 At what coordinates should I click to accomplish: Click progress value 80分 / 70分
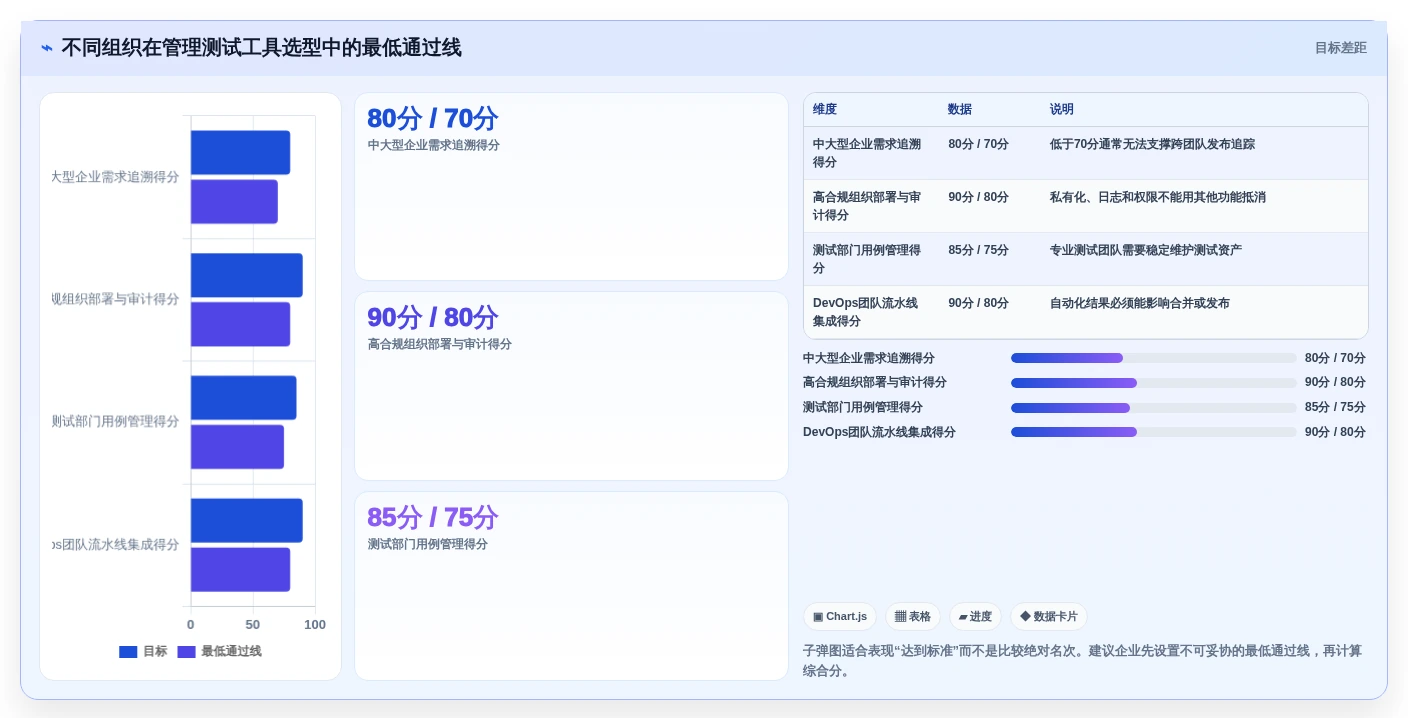click(x=1335, y=358)
